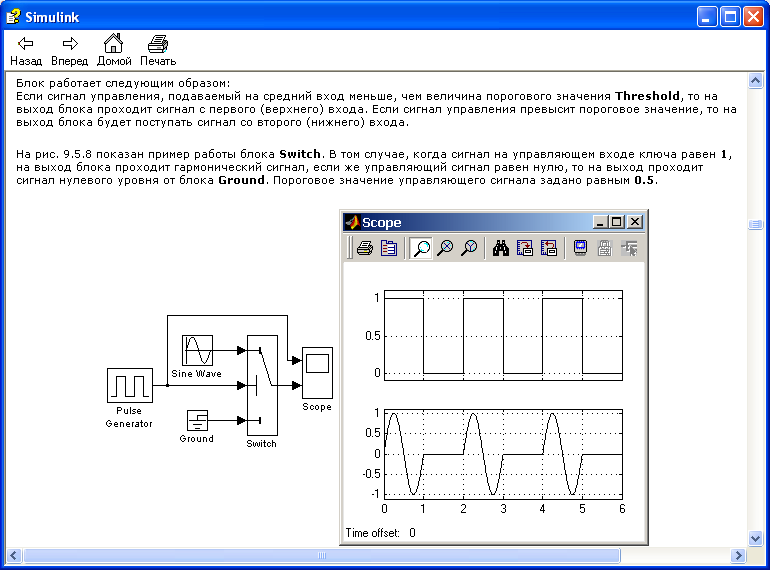Image resolution: width=770 pixels, height=570 pixels.
Task: Select the Scope block in the diagram
Action: click(317, 373)
